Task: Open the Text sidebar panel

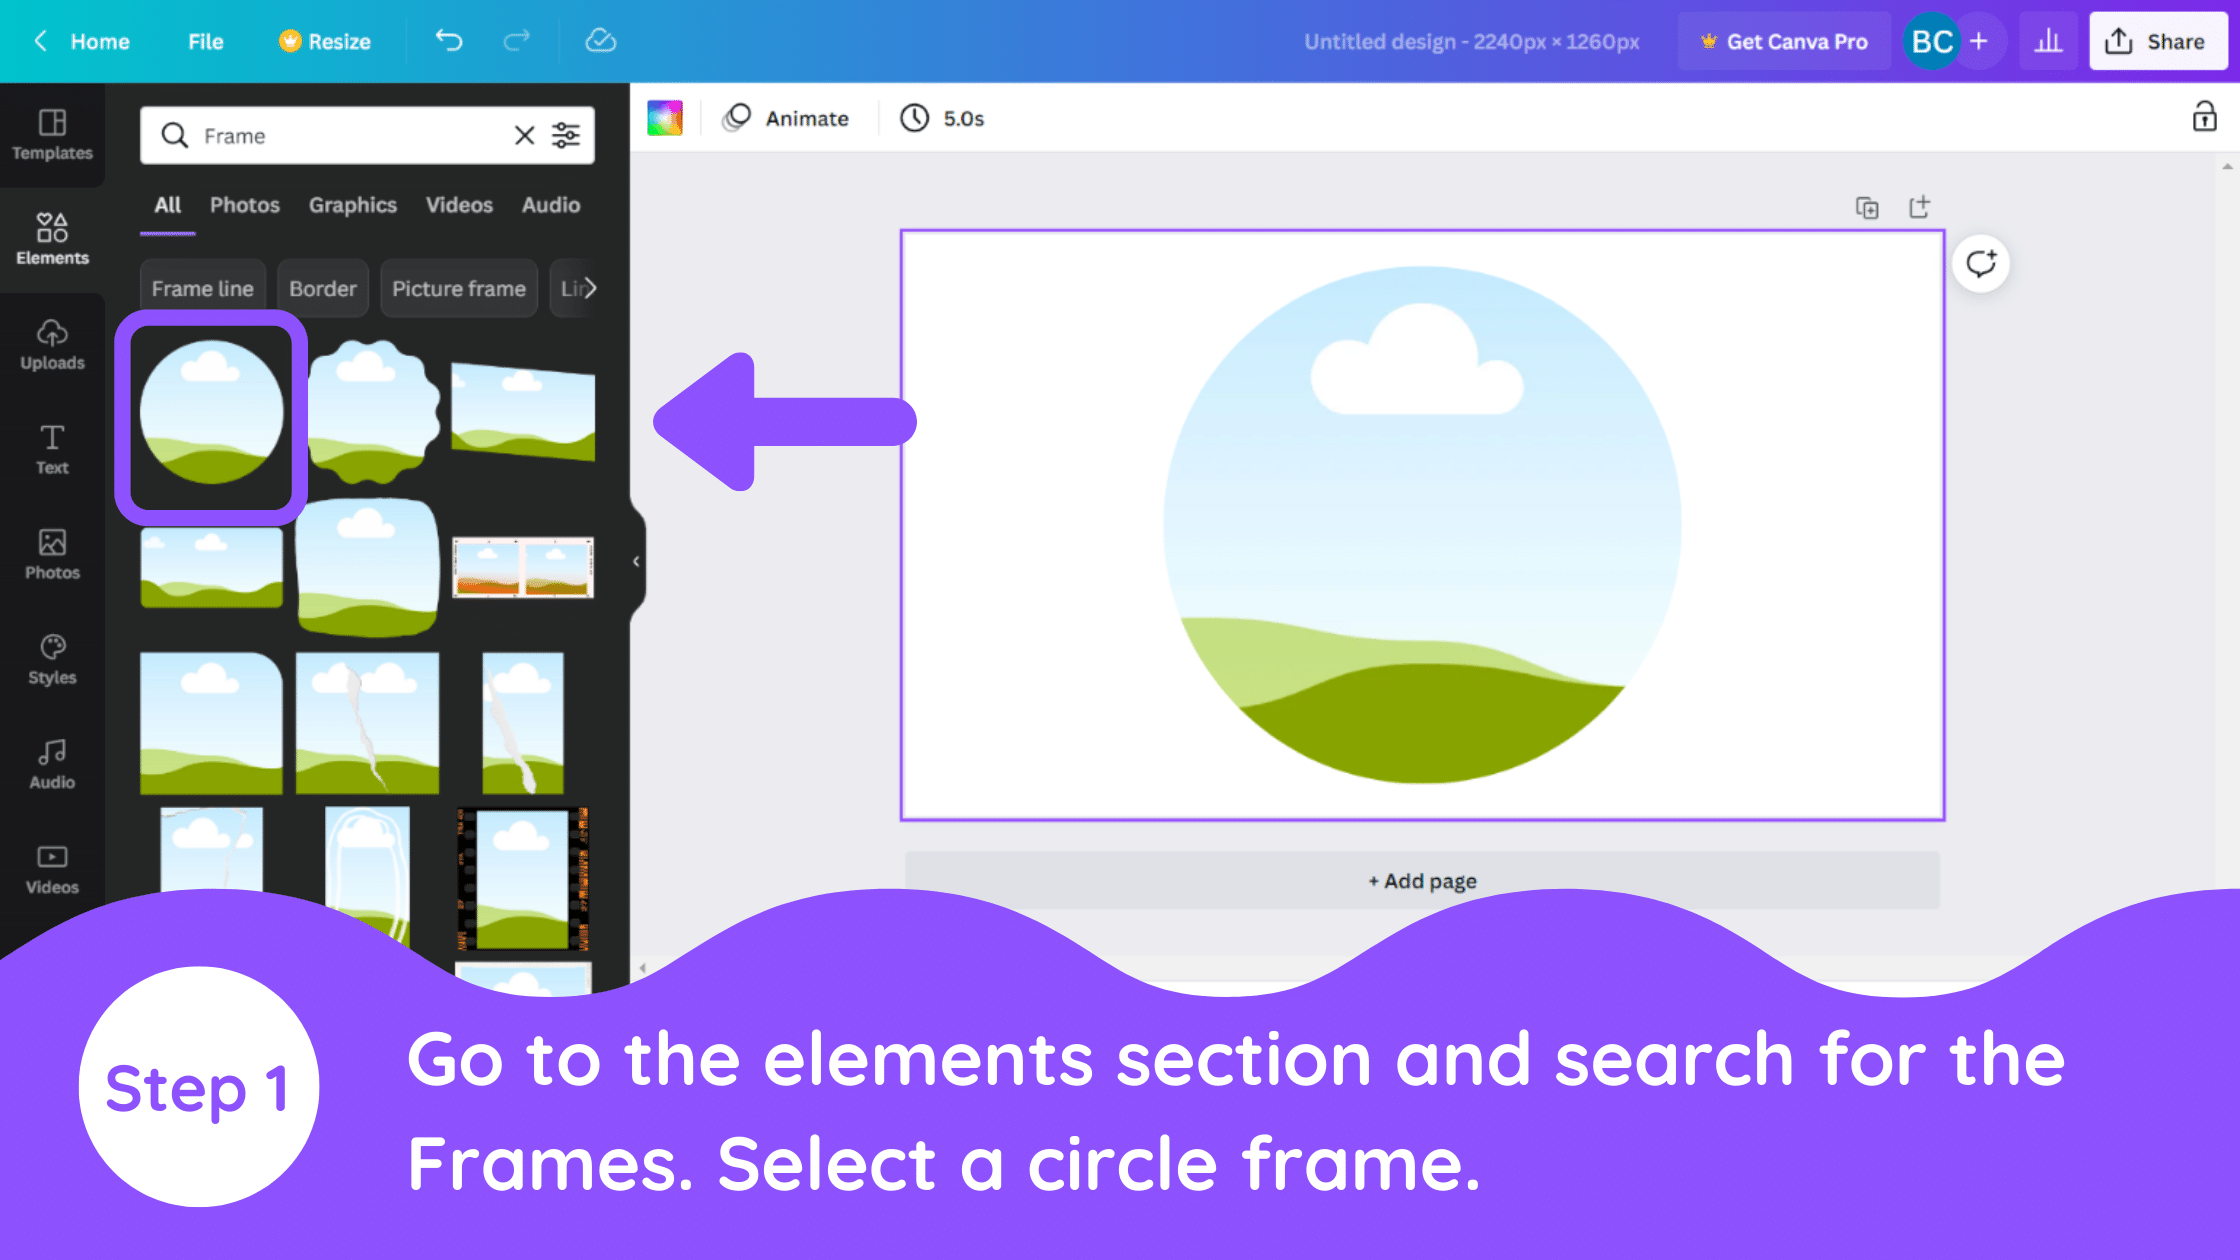Action: click(52, 450)
